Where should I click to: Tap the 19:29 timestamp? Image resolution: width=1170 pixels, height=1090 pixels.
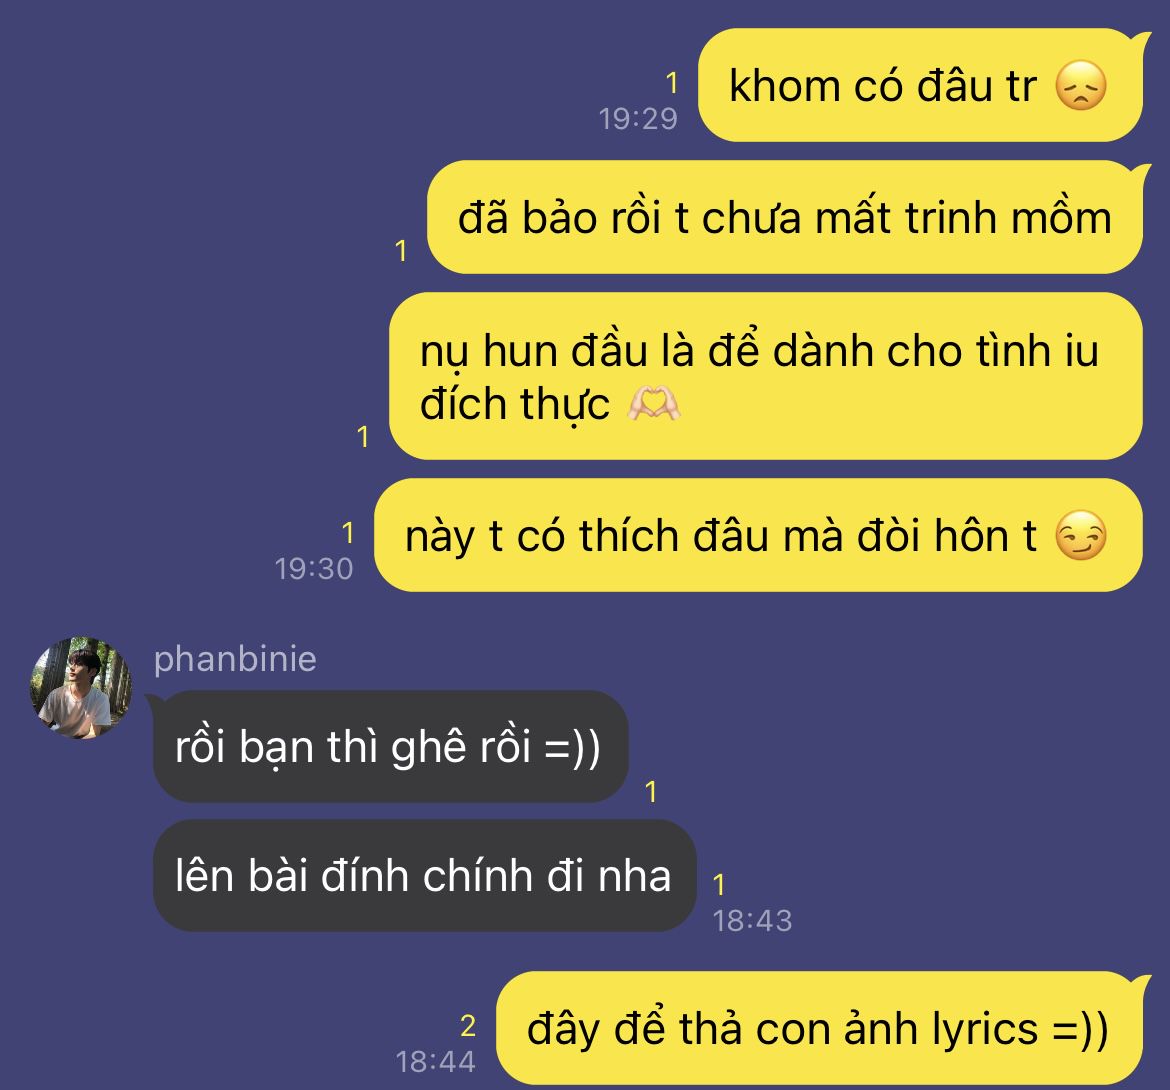click(x=638, y=119)
